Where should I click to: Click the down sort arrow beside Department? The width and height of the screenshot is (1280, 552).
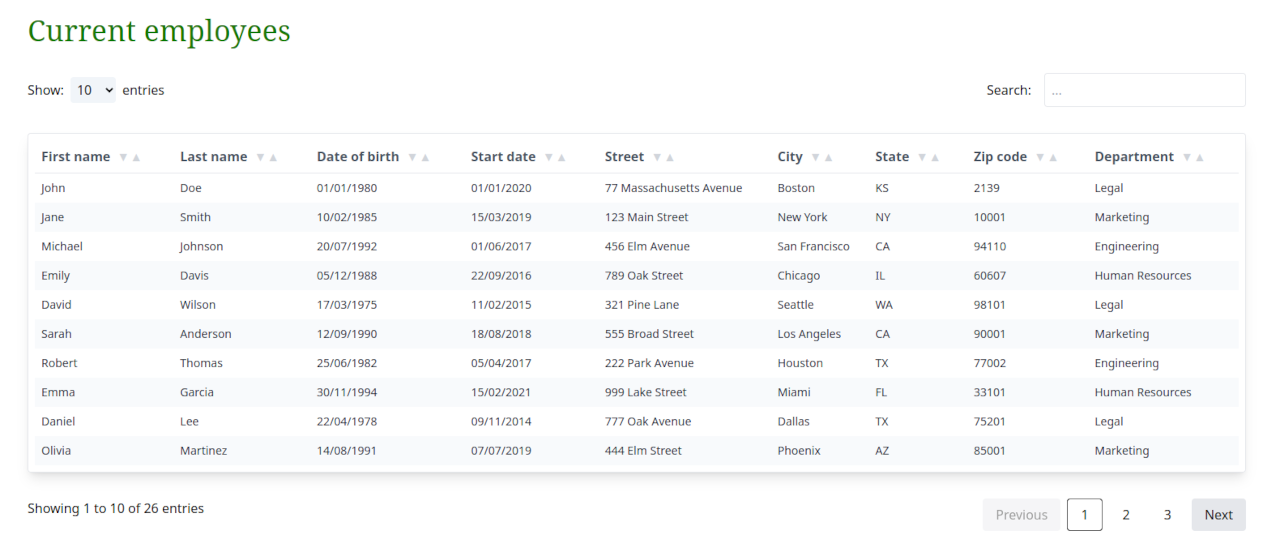[x=1187, y=158]
